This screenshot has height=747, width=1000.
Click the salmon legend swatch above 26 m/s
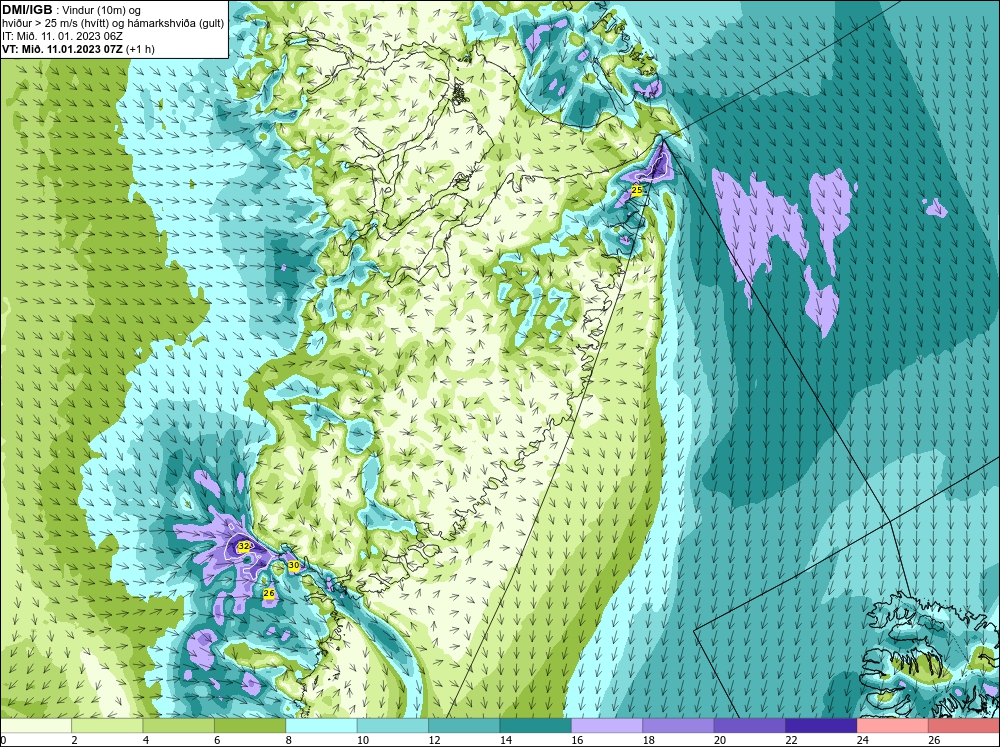click(964, 725)
